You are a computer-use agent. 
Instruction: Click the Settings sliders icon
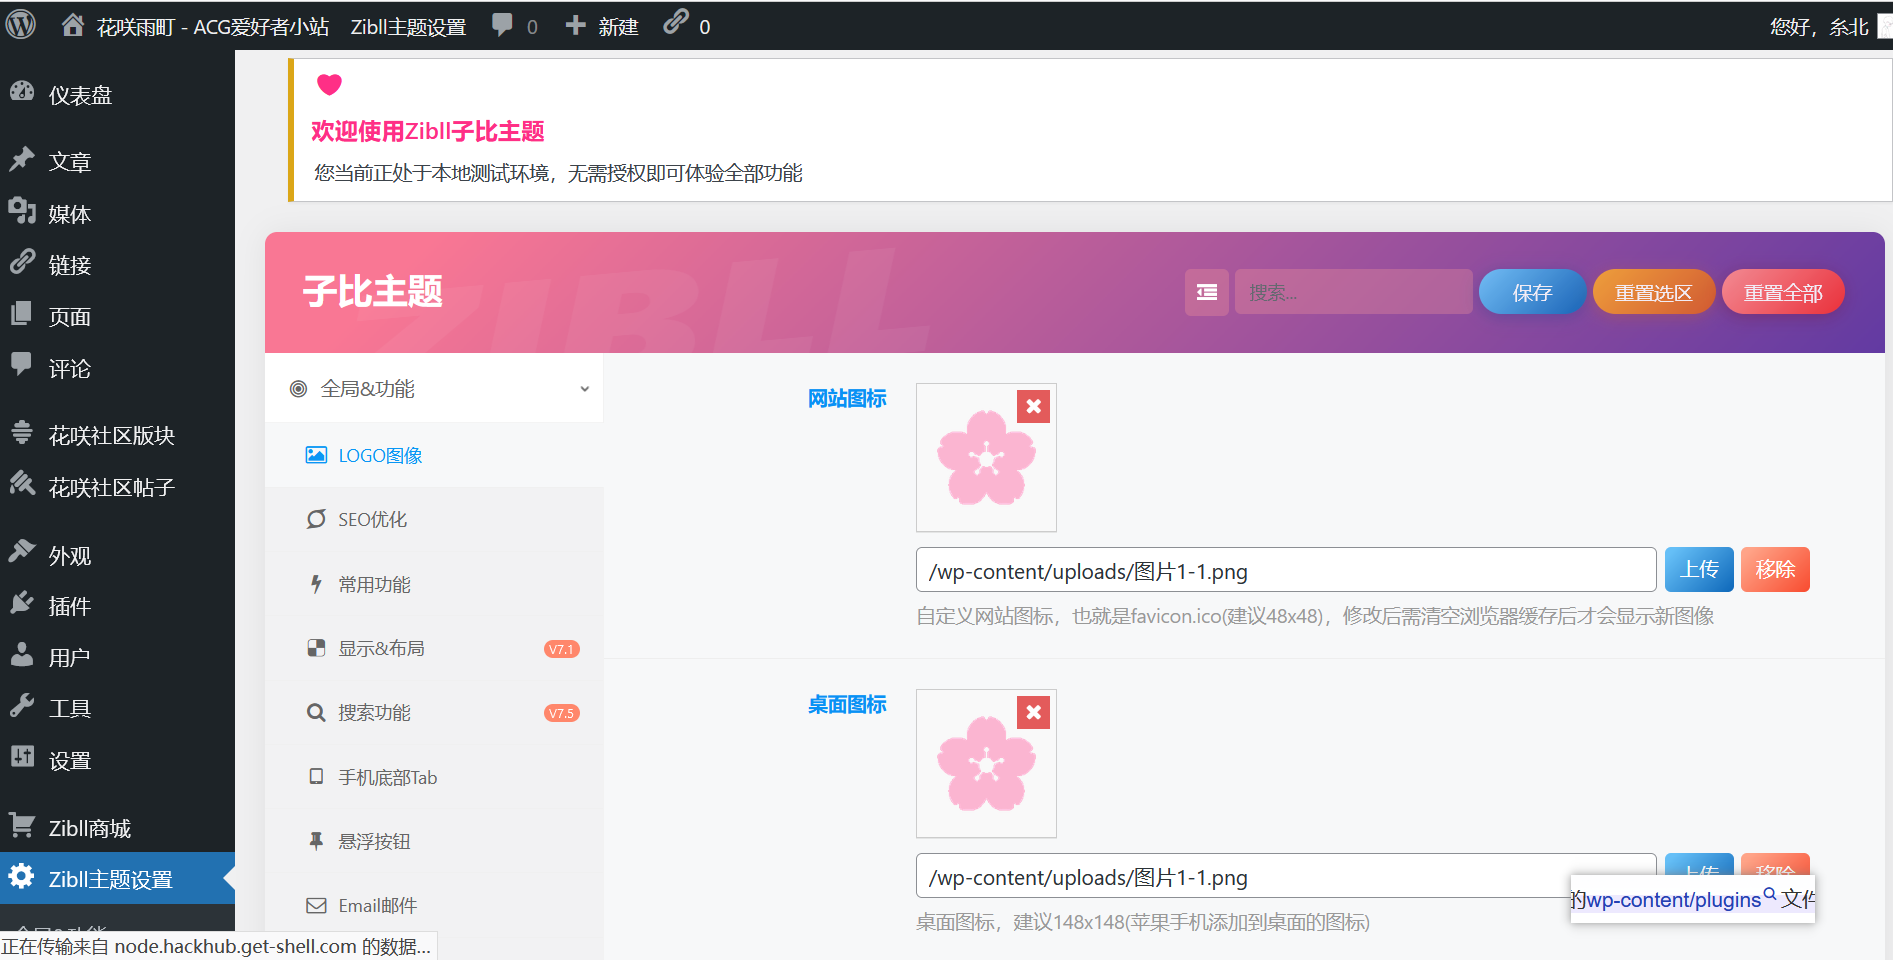click(22, 757)
